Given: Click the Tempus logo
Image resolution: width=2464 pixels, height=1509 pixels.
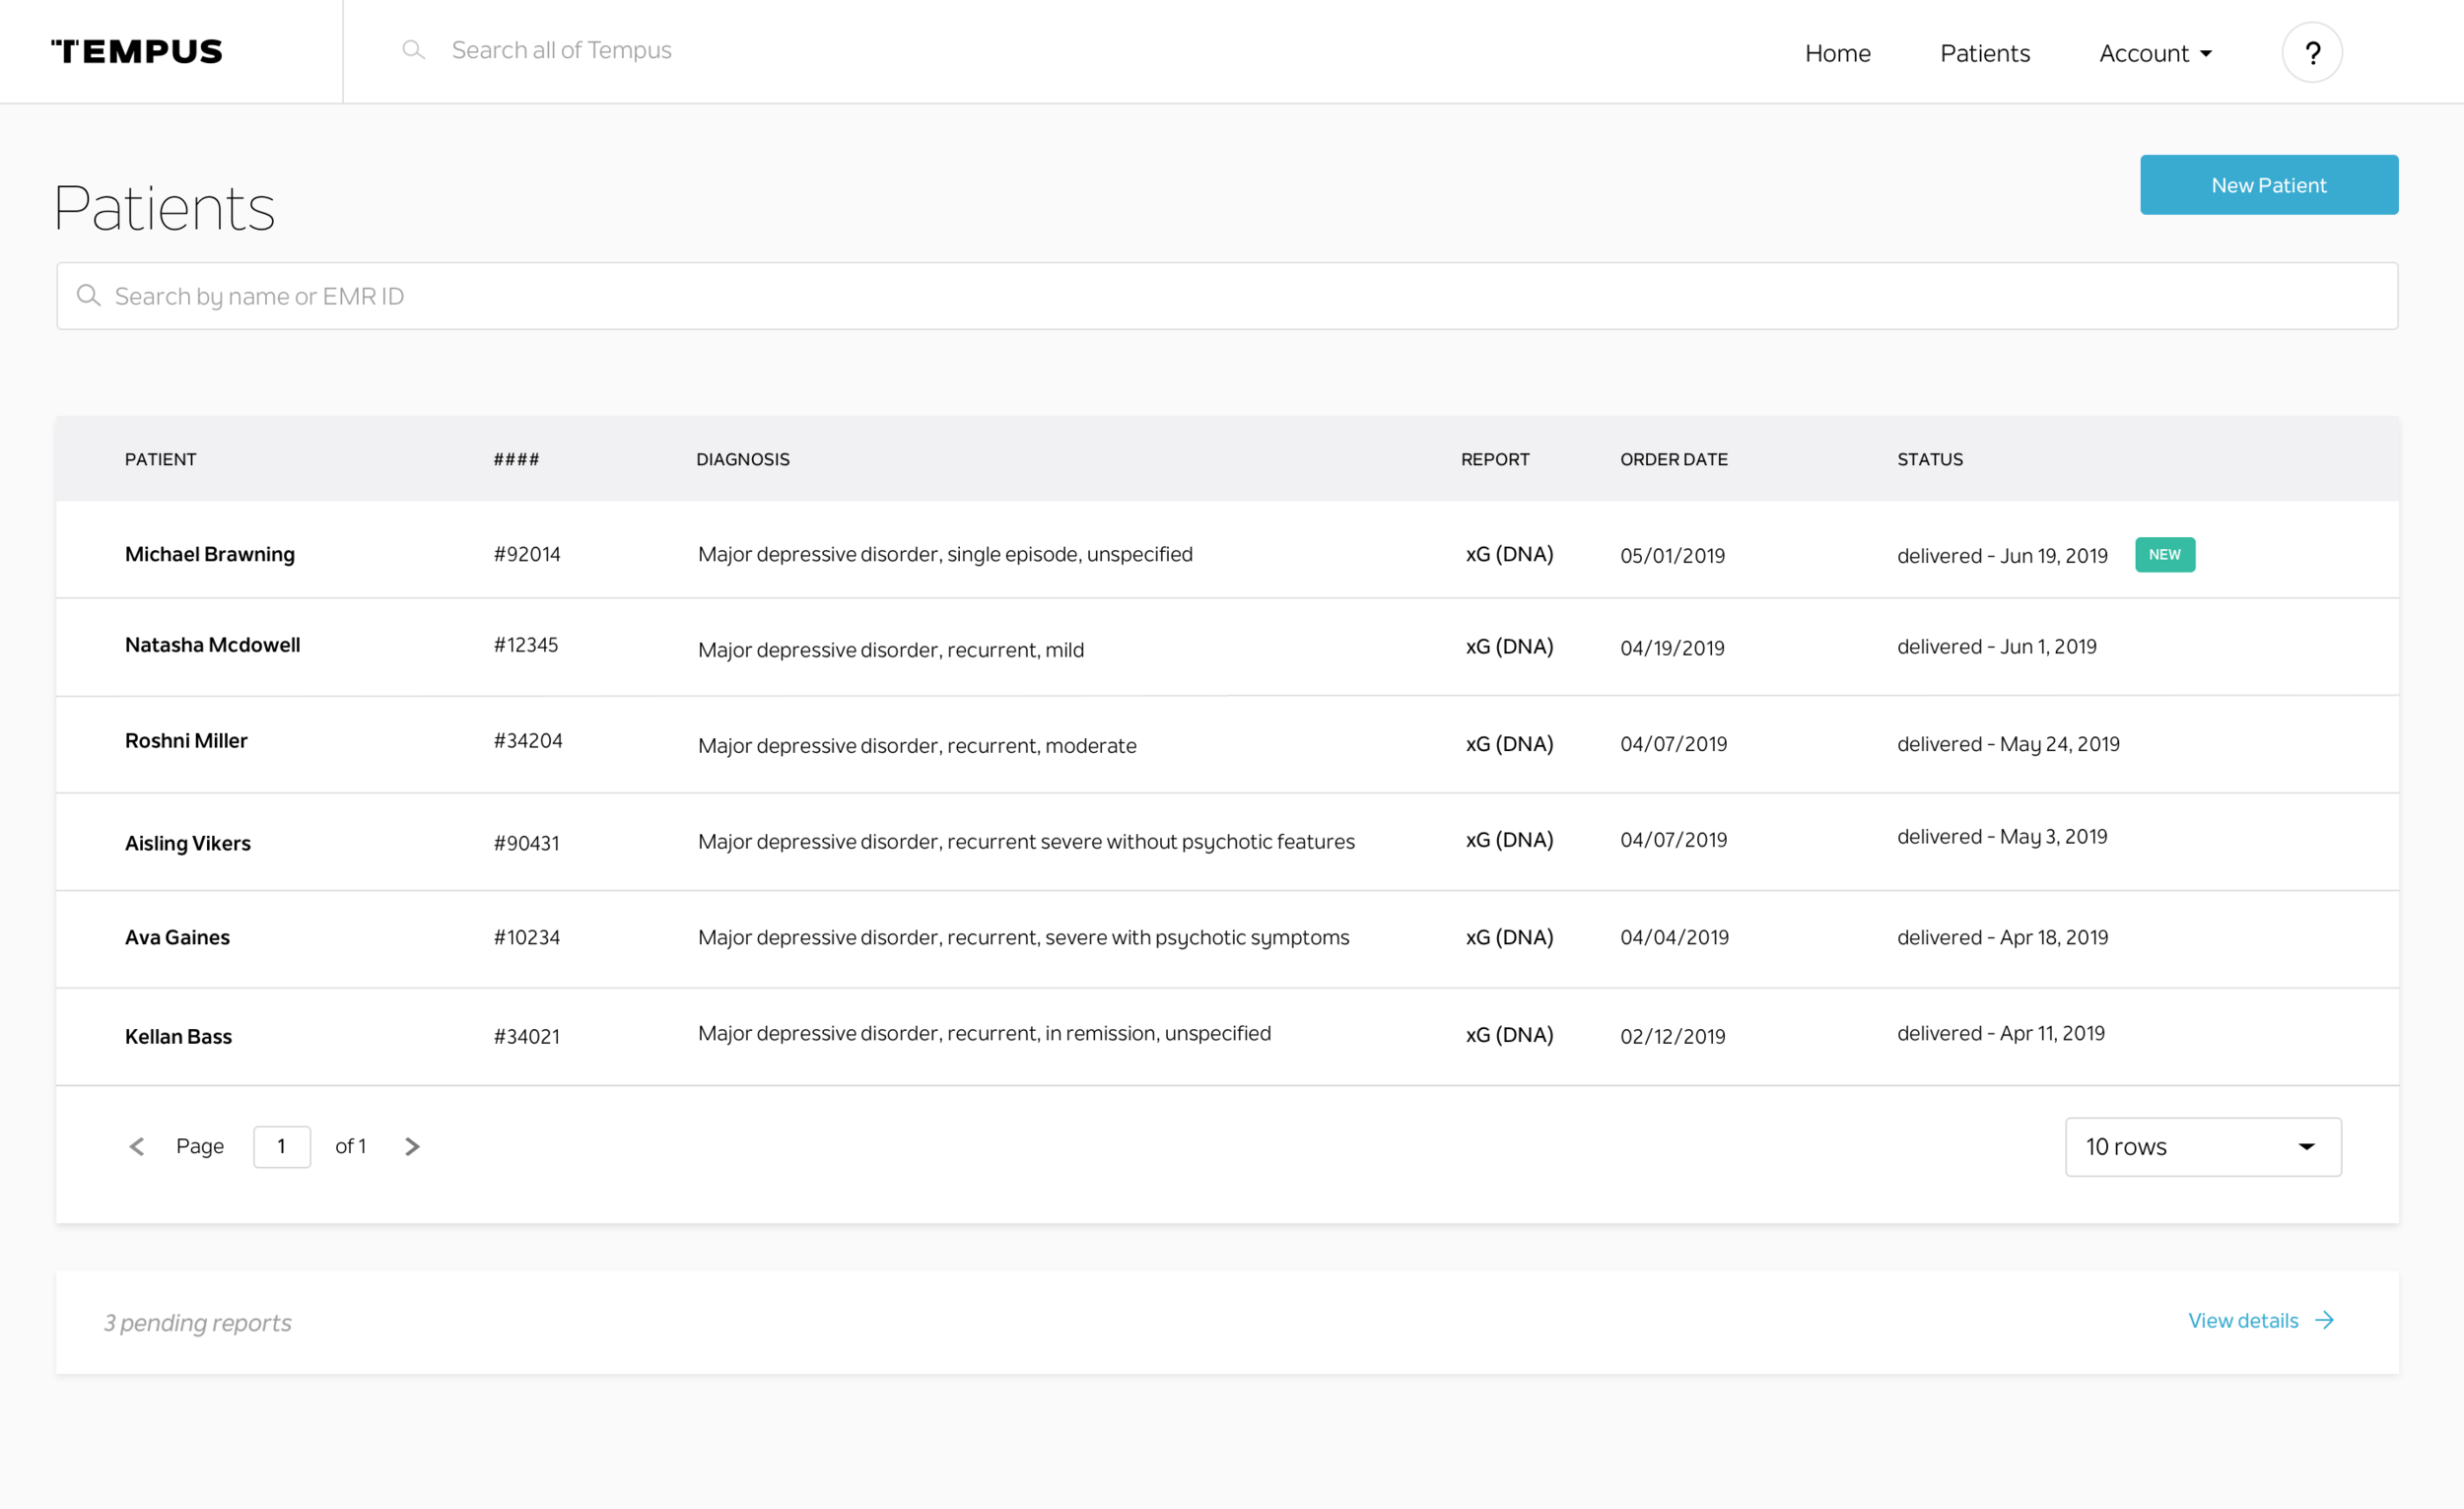Looking at the screenshot, I should pos(137,51).
